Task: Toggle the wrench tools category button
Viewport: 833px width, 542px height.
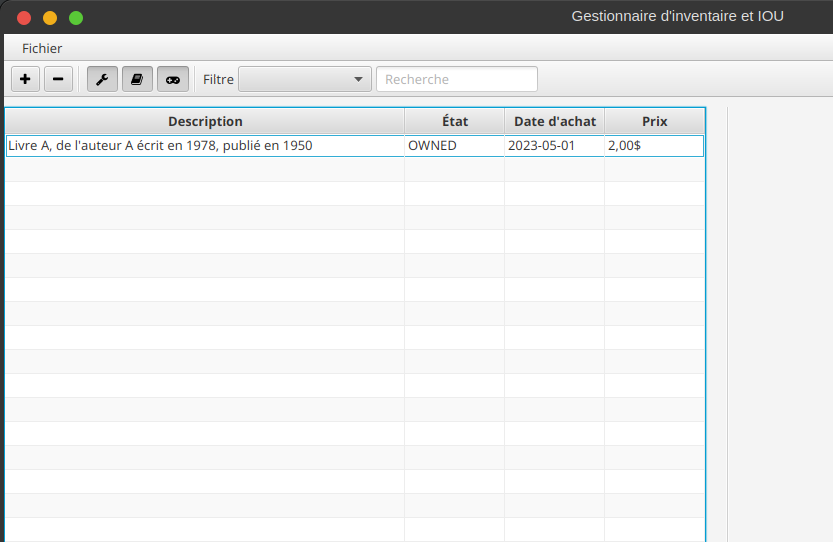Action: point(102,79)
